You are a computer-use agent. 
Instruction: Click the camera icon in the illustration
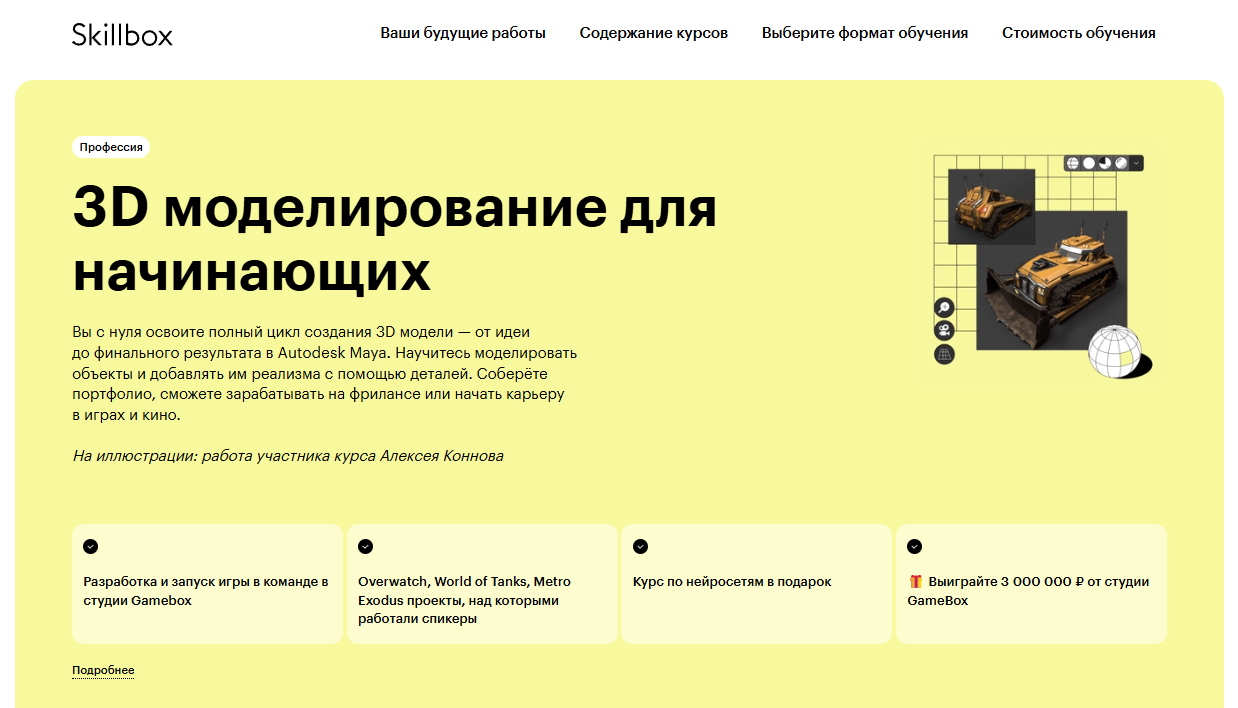coord(943,331)
